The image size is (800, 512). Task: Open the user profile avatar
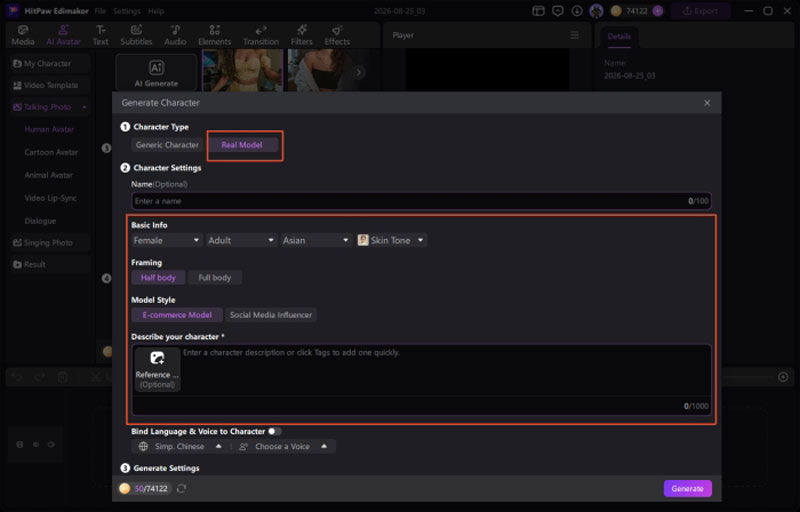pyautogui.click(x=596, y=11)
